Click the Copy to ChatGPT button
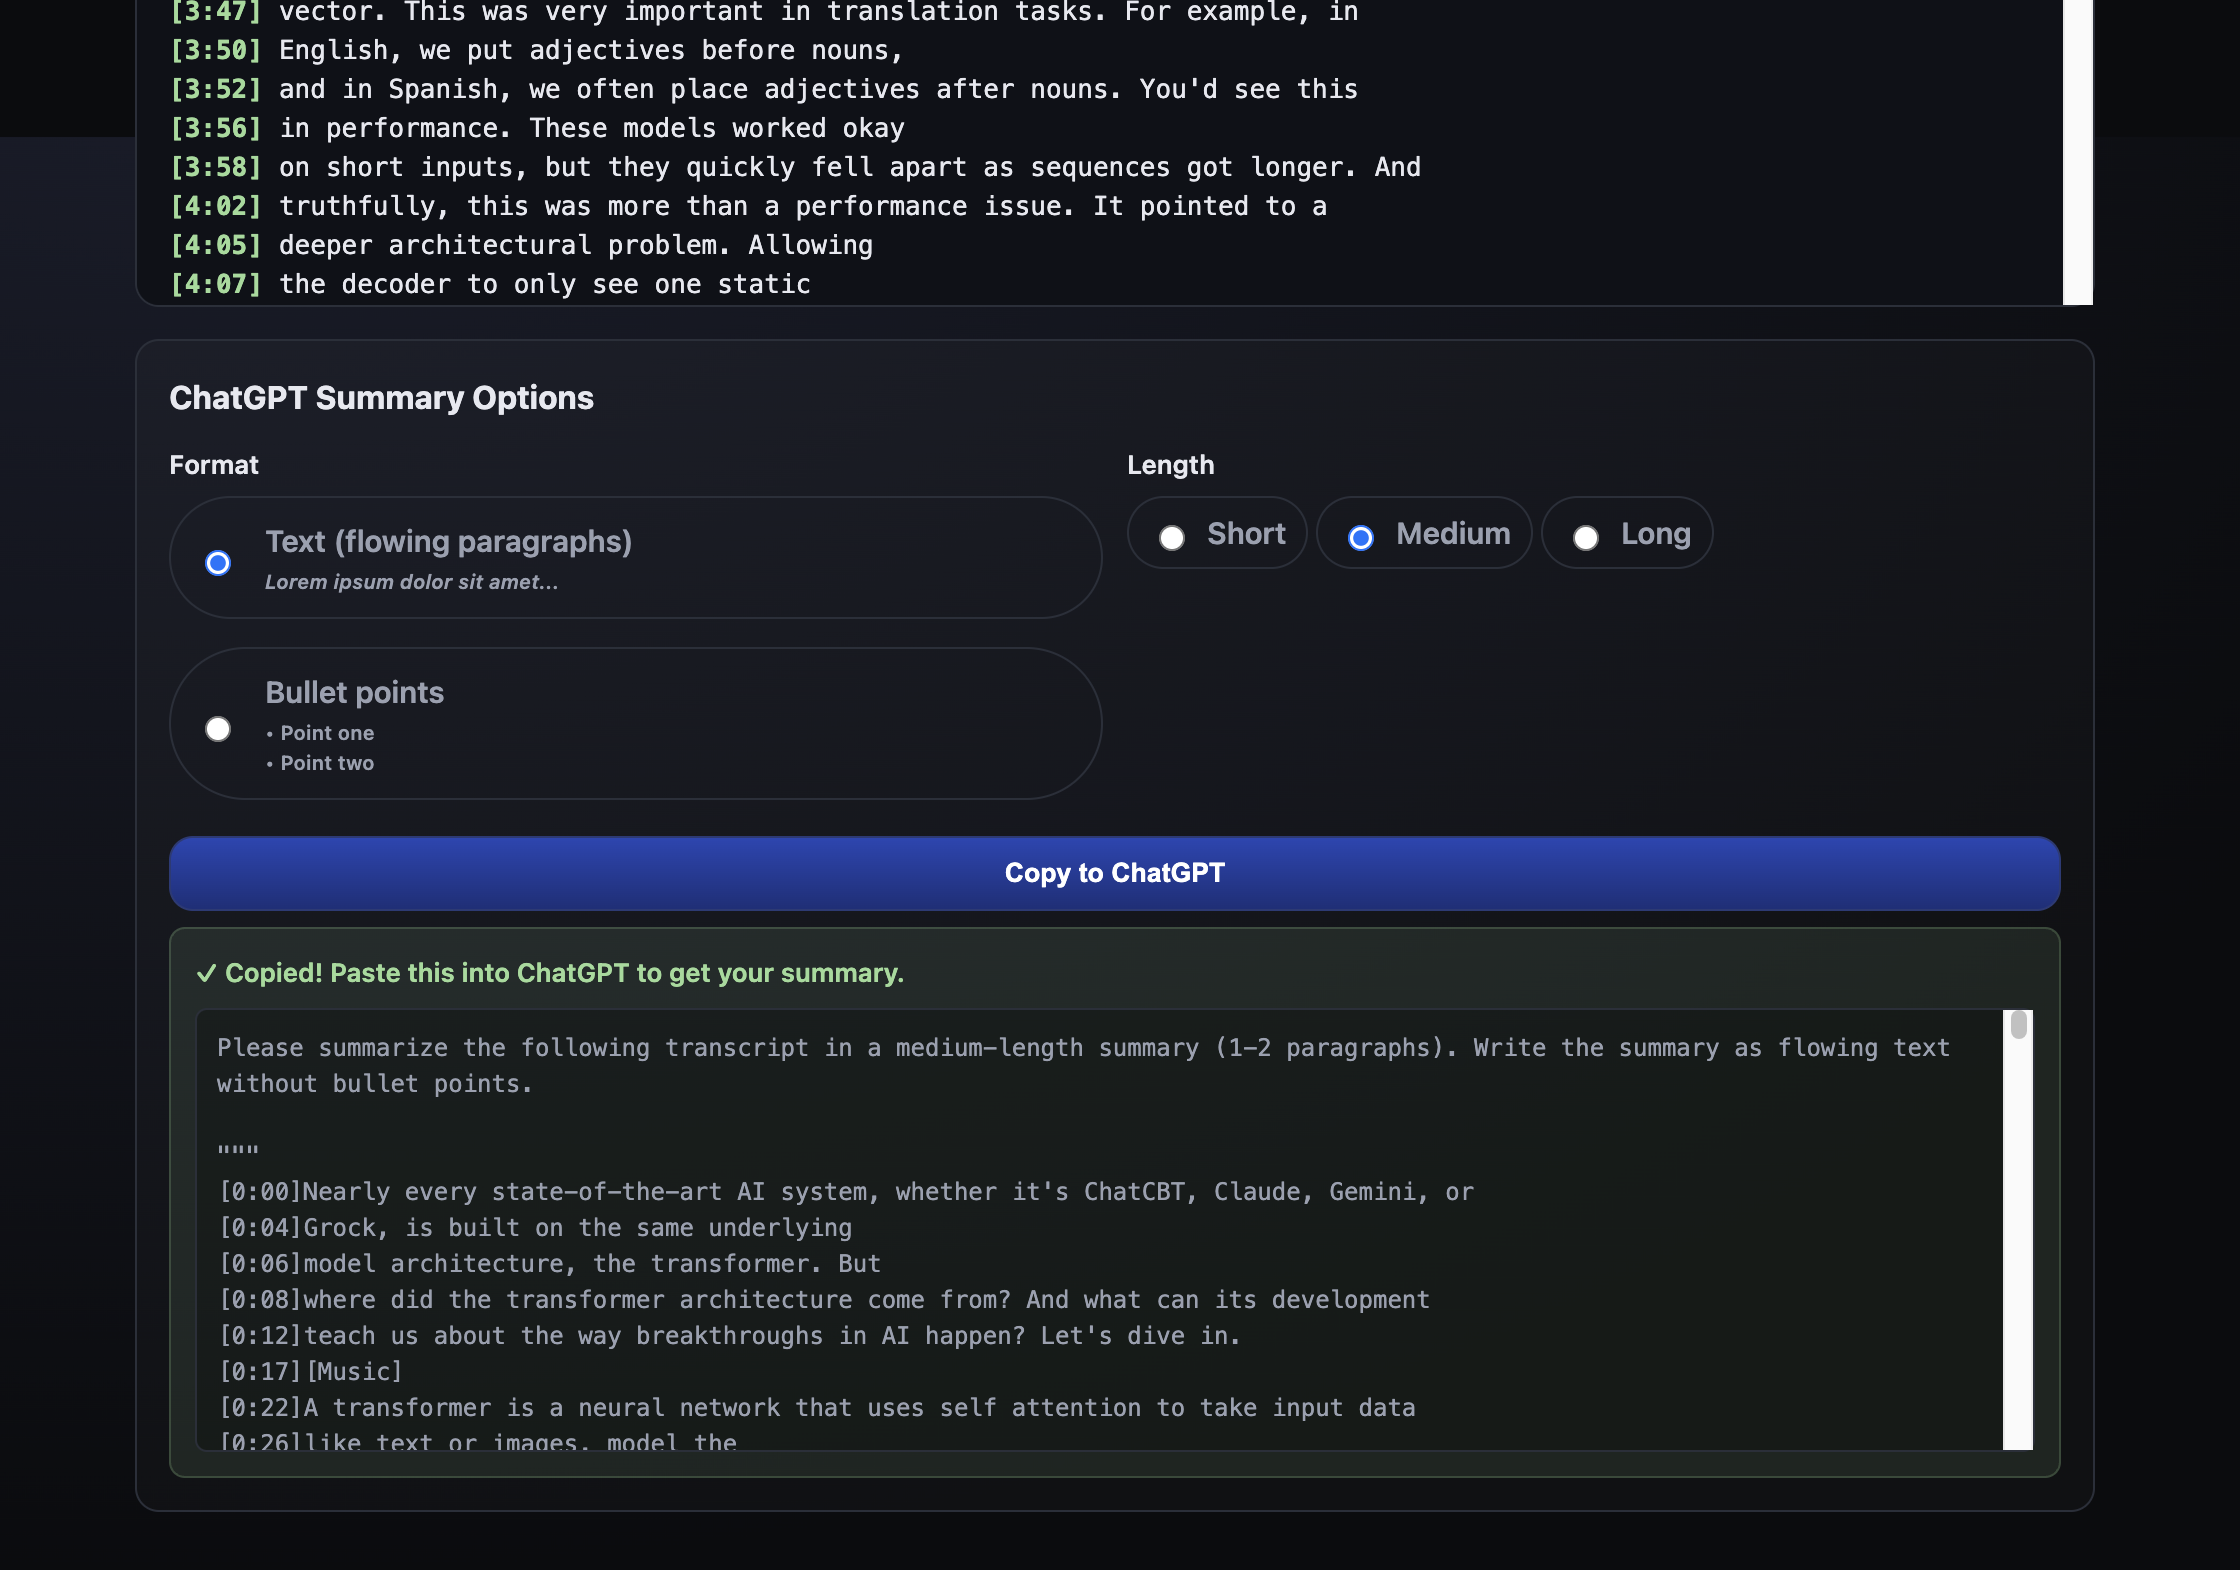Image resolution: width=2240 pixels, height=1570 pixels. [1114, 873]
